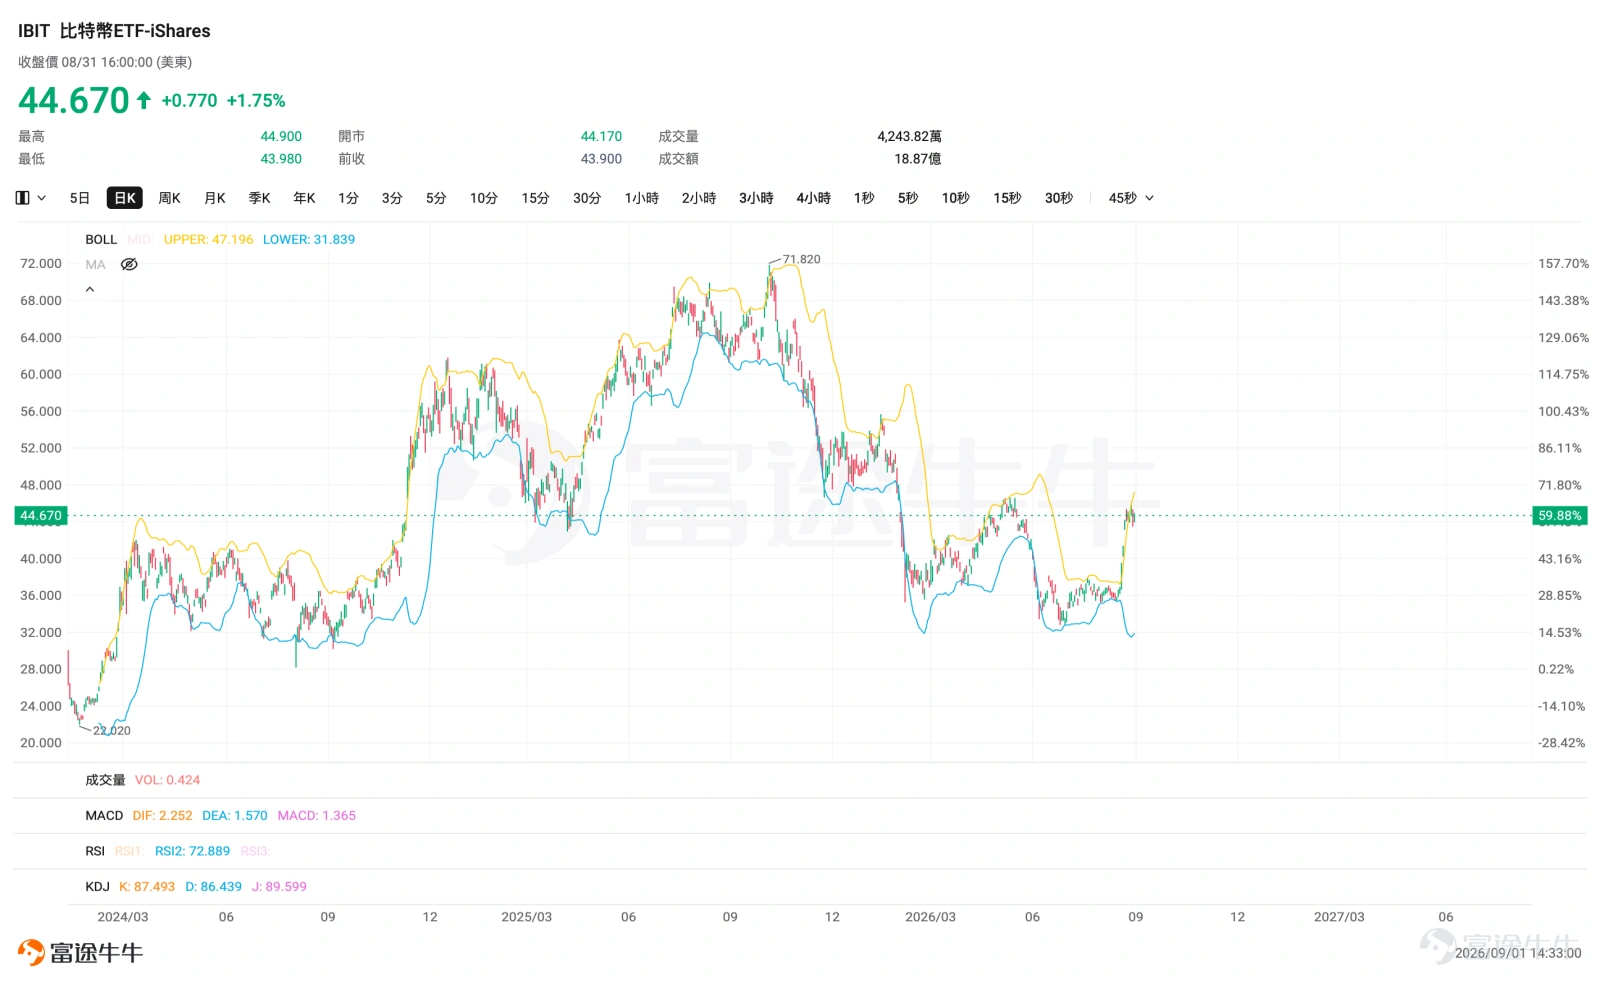Screen dimensions: 1600x983
Task: Click the 22.020 low price marker
Action: [x=112, y=731]
